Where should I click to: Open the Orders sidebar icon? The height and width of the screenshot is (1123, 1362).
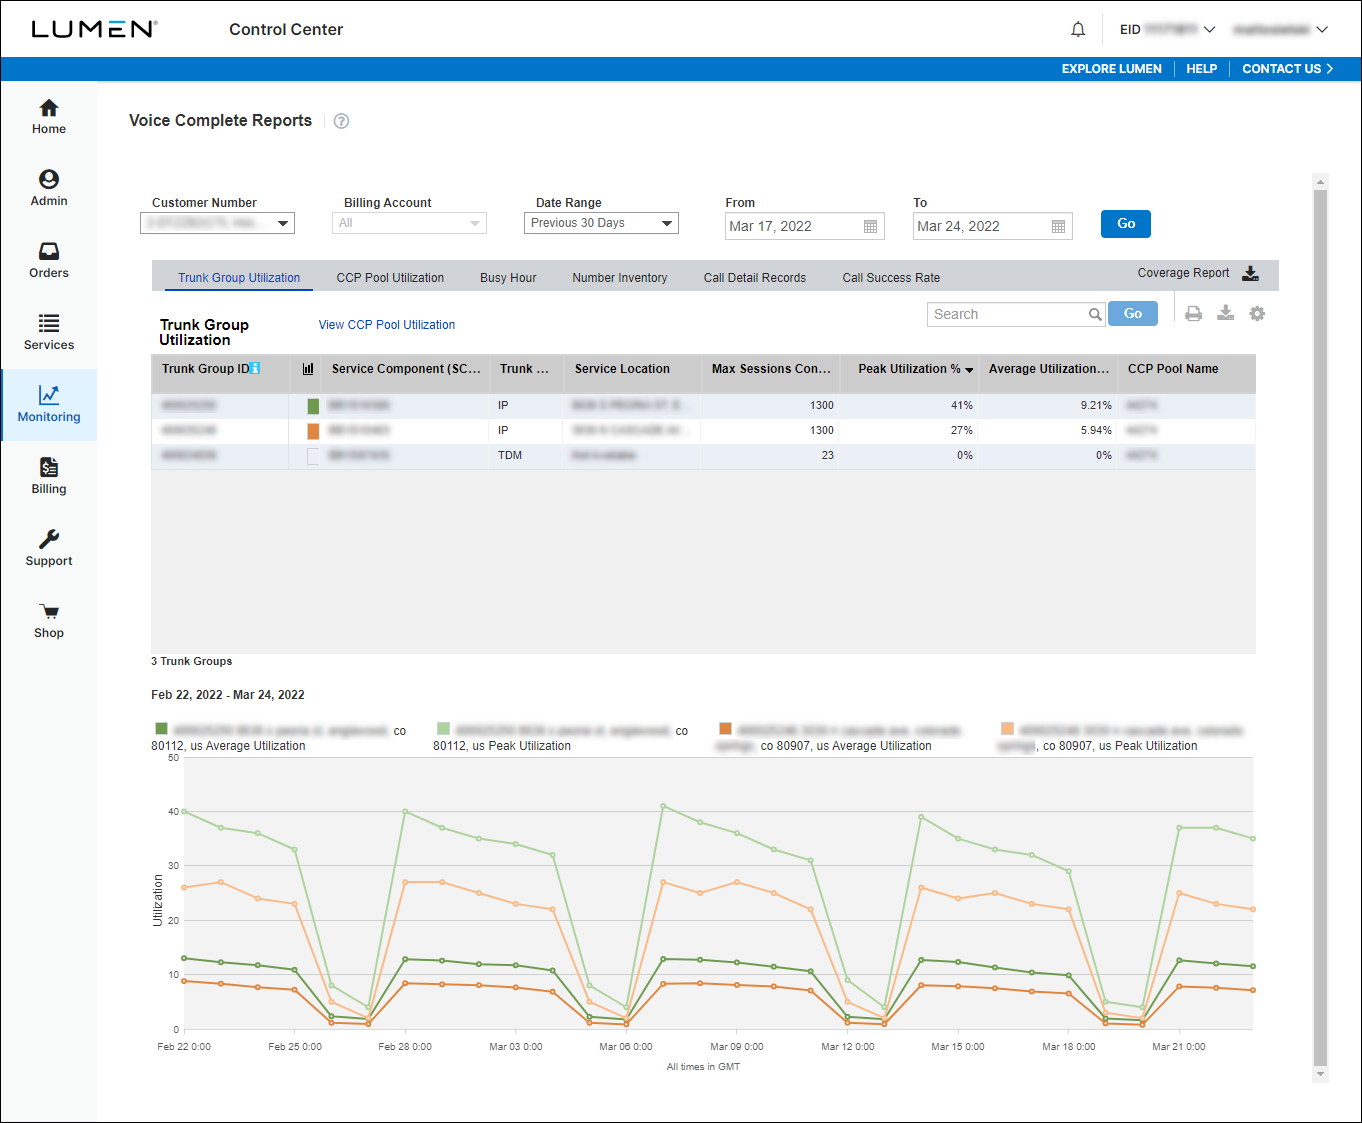(49, 251)
